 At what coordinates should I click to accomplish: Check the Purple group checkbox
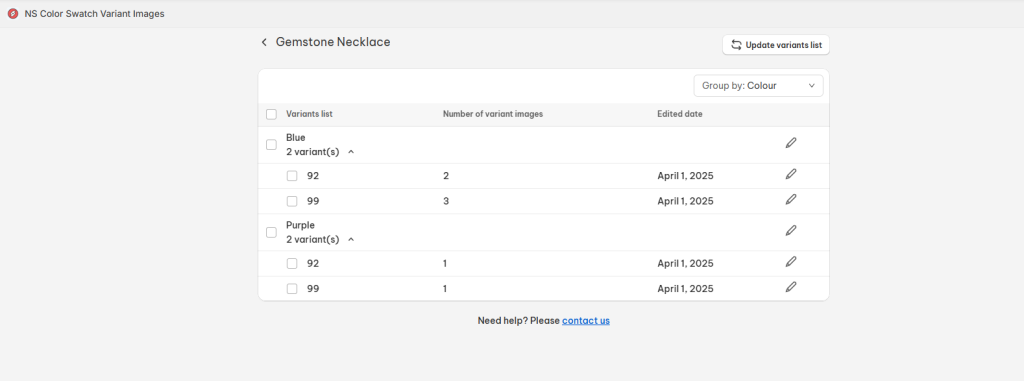tap(272, 232)
